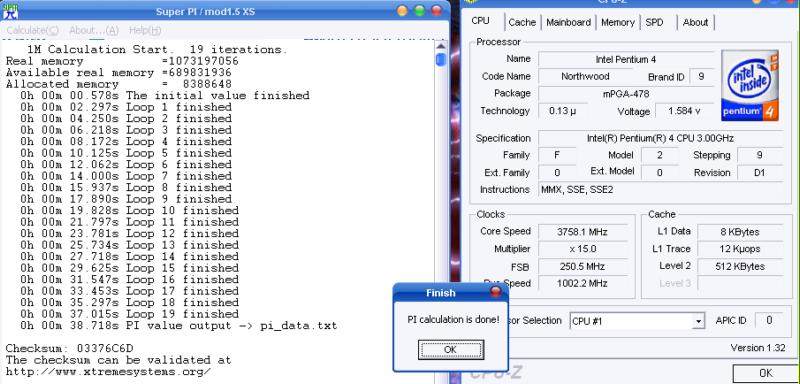The image size is (800, 384).
Task: Click the Code Name field Northwood
Action: 585,76
